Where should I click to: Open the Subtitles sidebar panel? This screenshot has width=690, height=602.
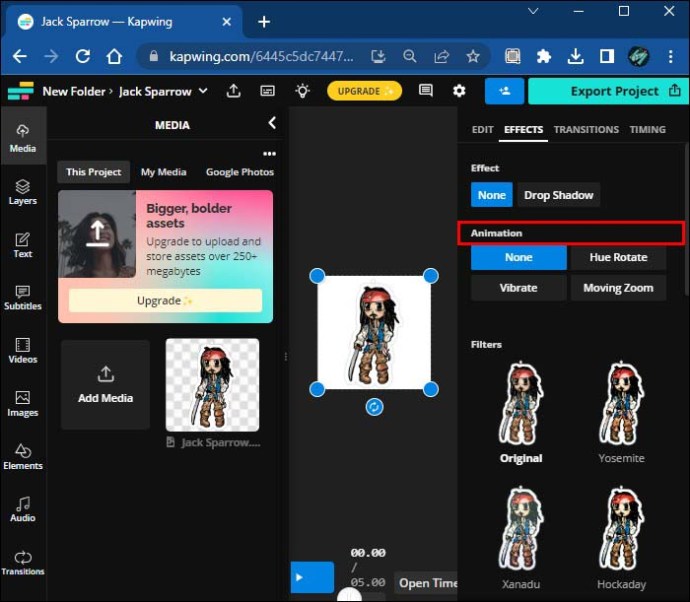22,297
